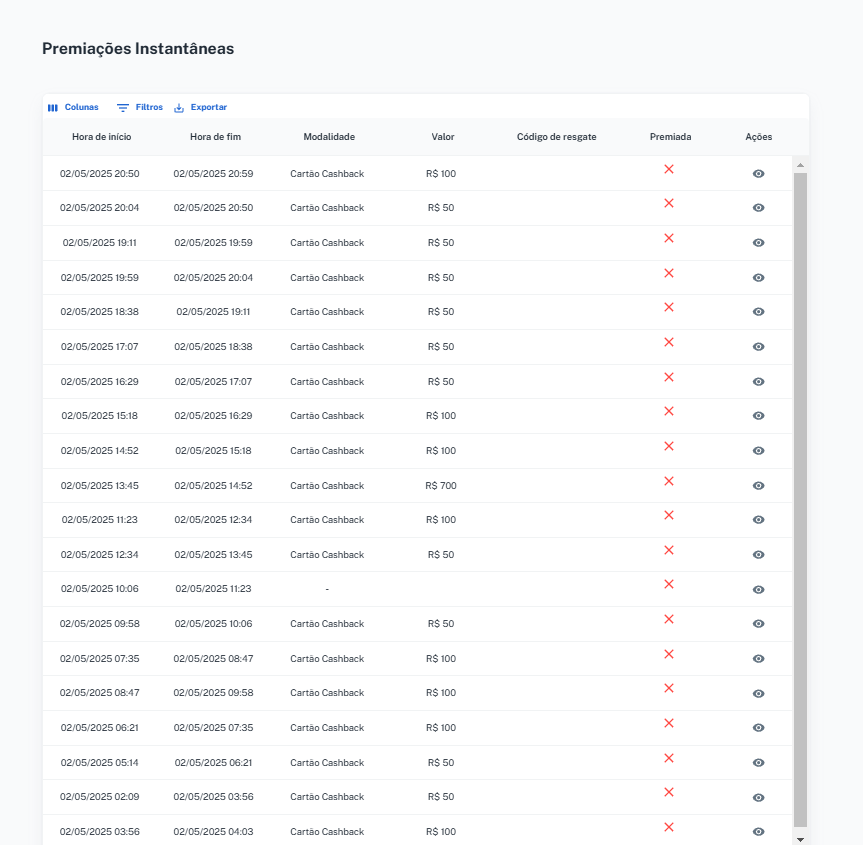Image resolution: width=863 pixels, height=845 pixels.
Task: Sort by the Hora de início column header
Action: [101, 137]
